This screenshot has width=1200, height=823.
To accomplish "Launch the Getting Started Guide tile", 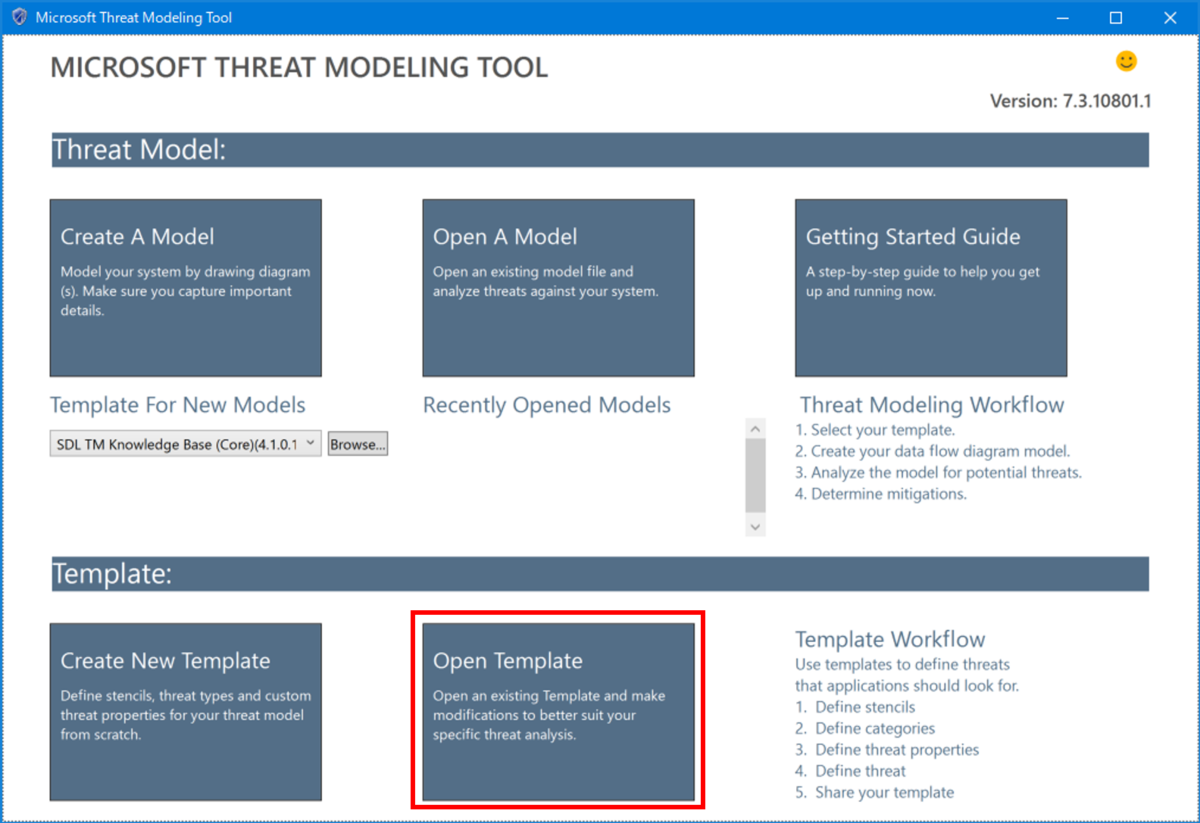I will [931, 288].
